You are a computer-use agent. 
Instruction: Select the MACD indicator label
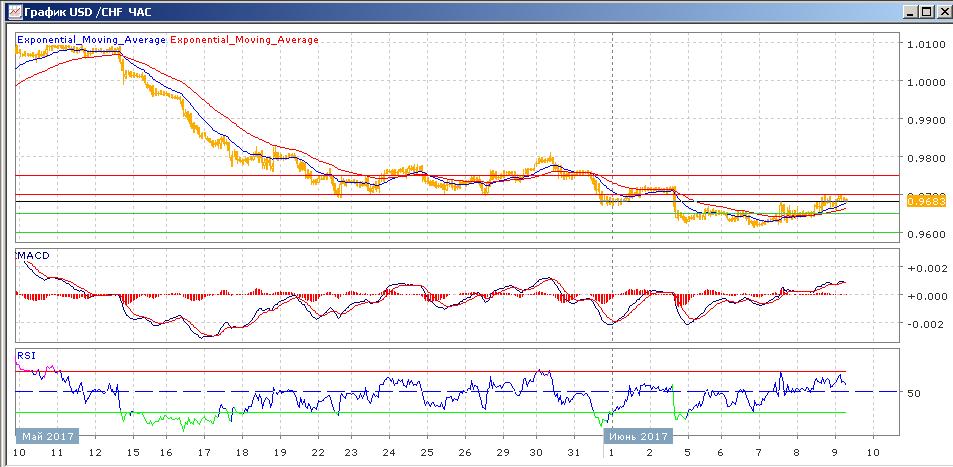[33, 256]
